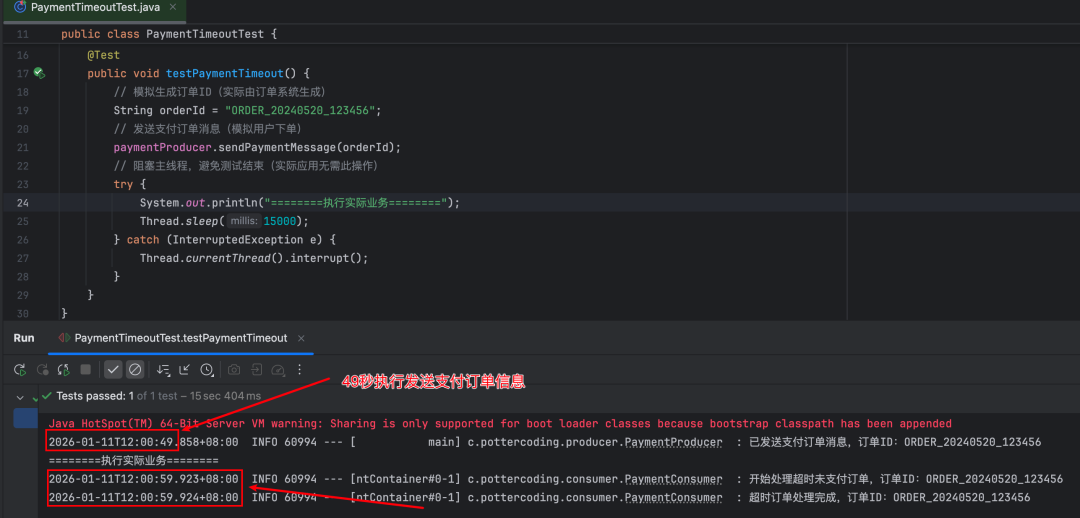
Task: Click the 阻塞主线程 comment on line 22
Action: point(246,166)
